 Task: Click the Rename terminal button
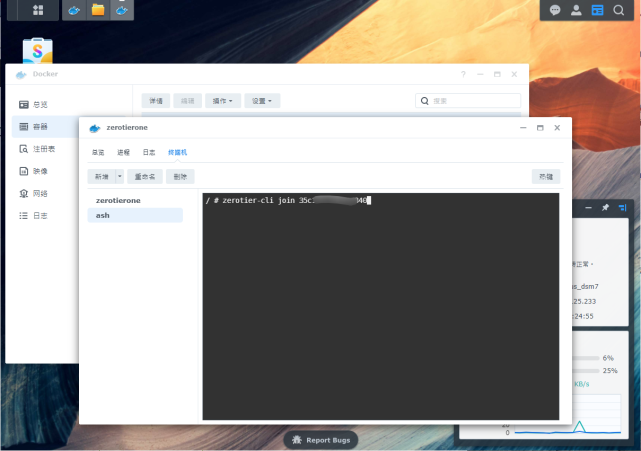click(x=145, y=176)
